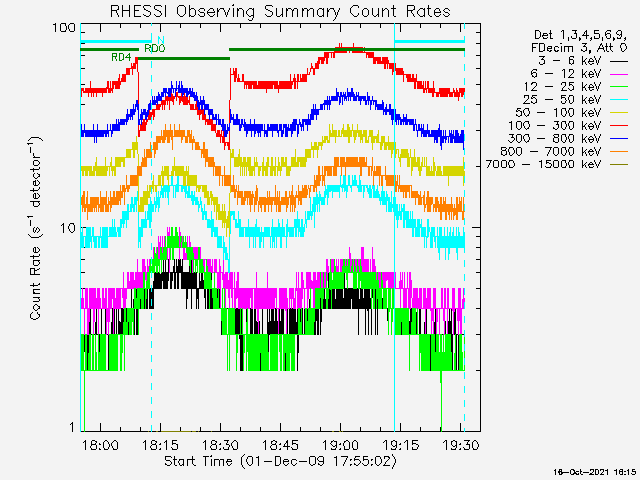640x480 pixels.
Task: Click the dashed cyan vertical line near 19:30
Action: coord(464,227)
